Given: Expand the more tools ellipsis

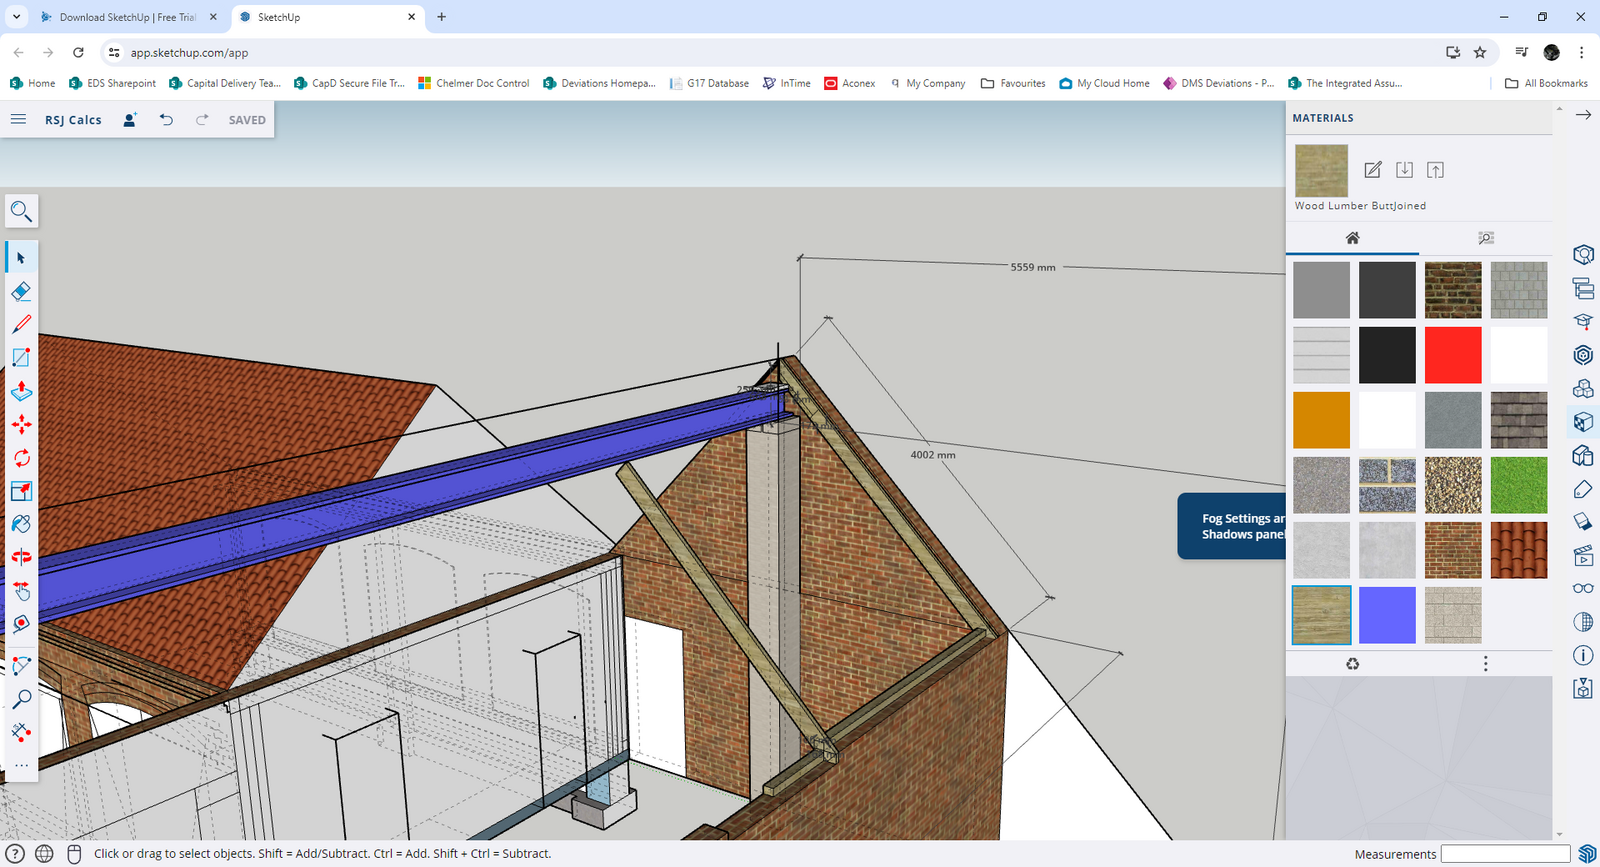Looking at the screenshot, I should tap(21, 765).
